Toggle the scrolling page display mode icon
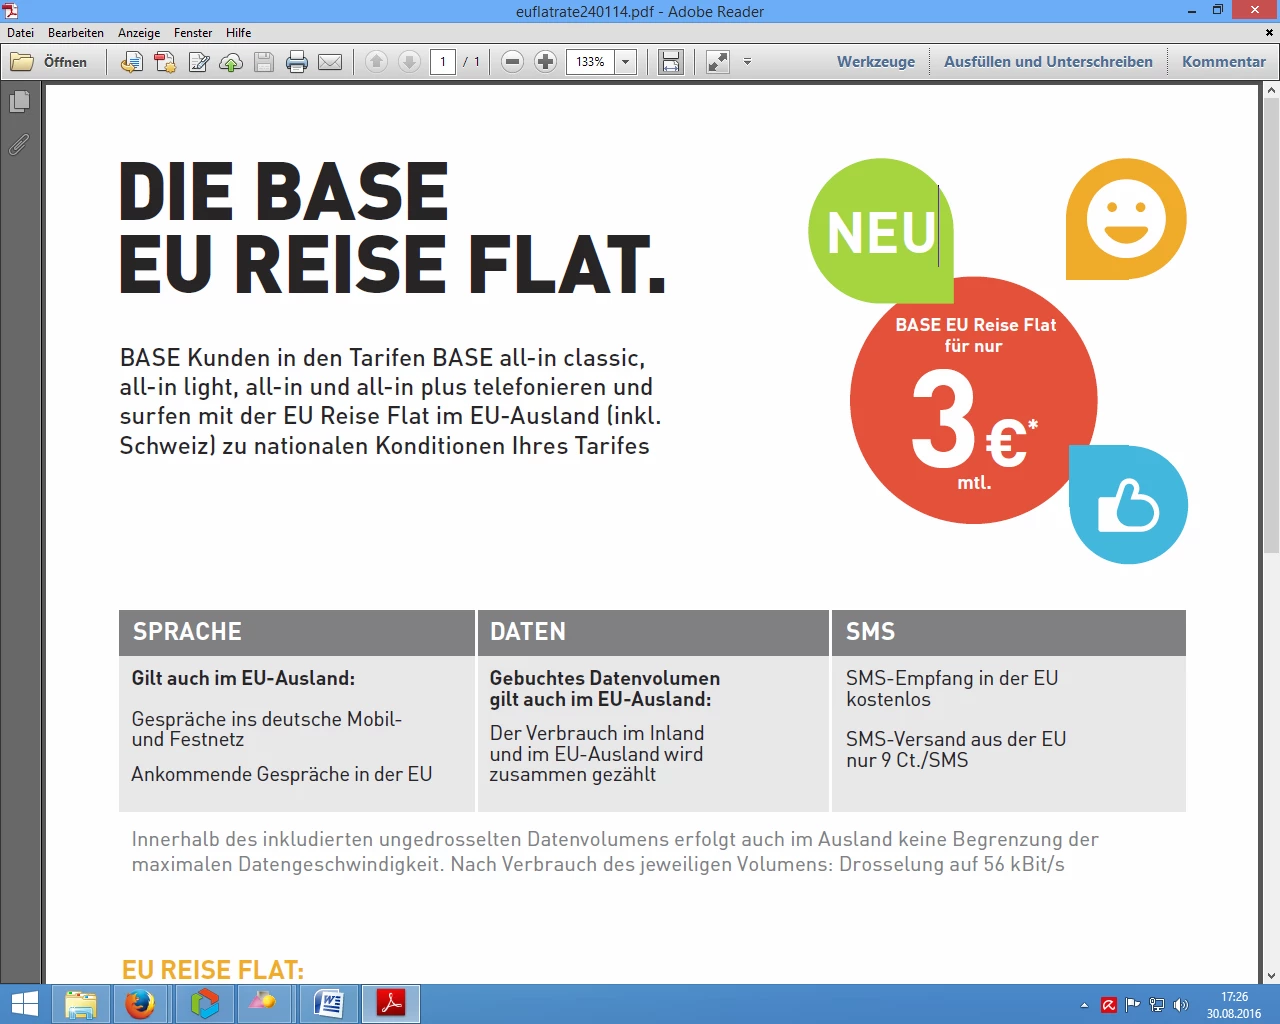The width and height of the screenshot is (1280, 1024). (671, 62)
